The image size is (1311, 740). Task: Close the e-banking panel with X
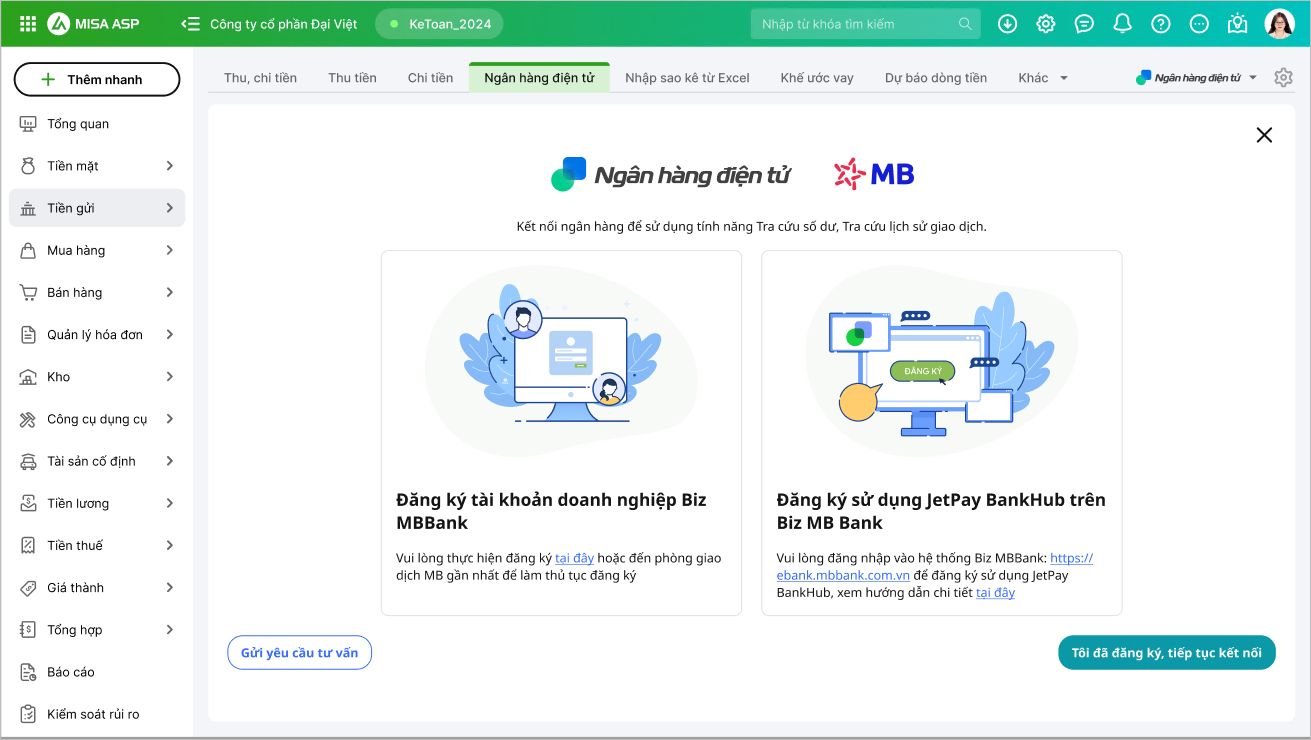click(x=1264, y=135)
